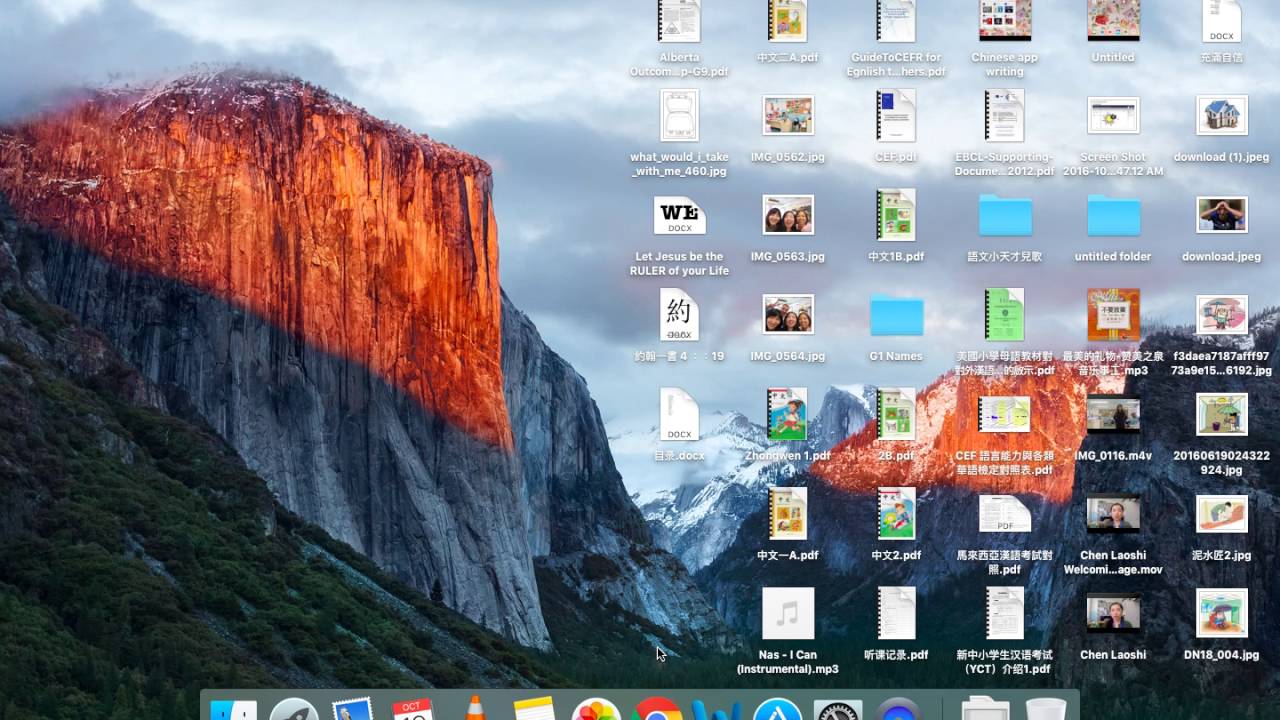Image resolution: width=1280 pixels, height=720 pixels.
Task: Select 最美的礼物·赞美之泉音乐事工.mp3 audio file
Action: tap(1113, 314)
